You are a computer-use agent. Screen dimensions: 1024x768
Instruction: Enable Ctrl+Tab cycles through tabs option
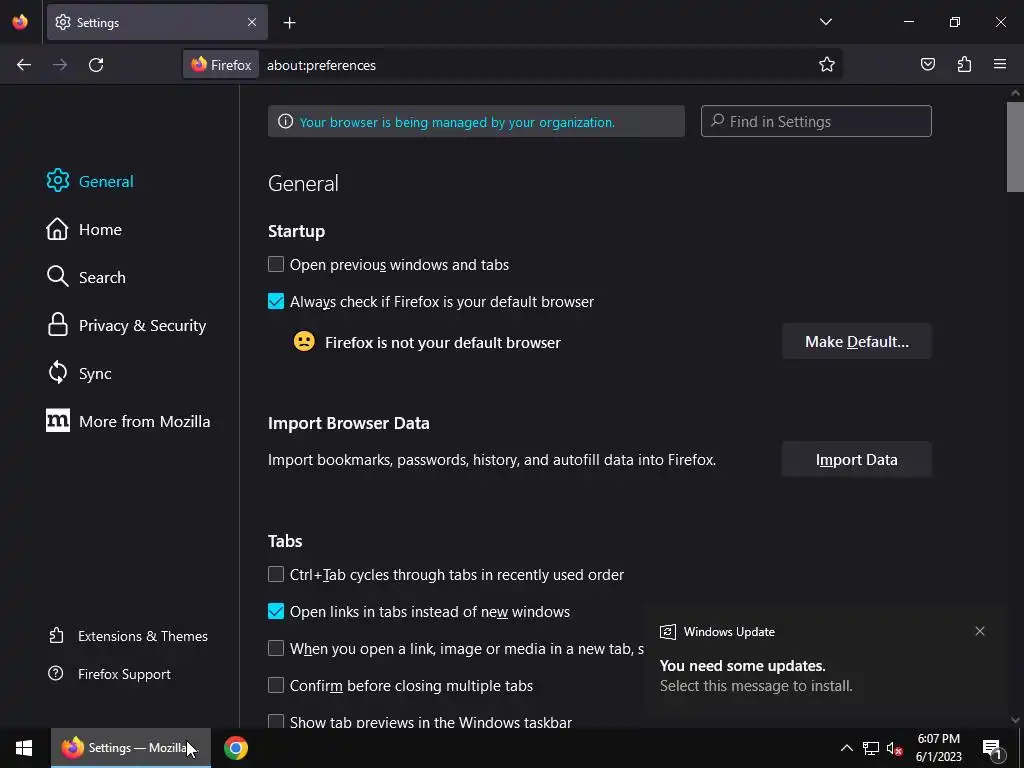click(276, 575)
